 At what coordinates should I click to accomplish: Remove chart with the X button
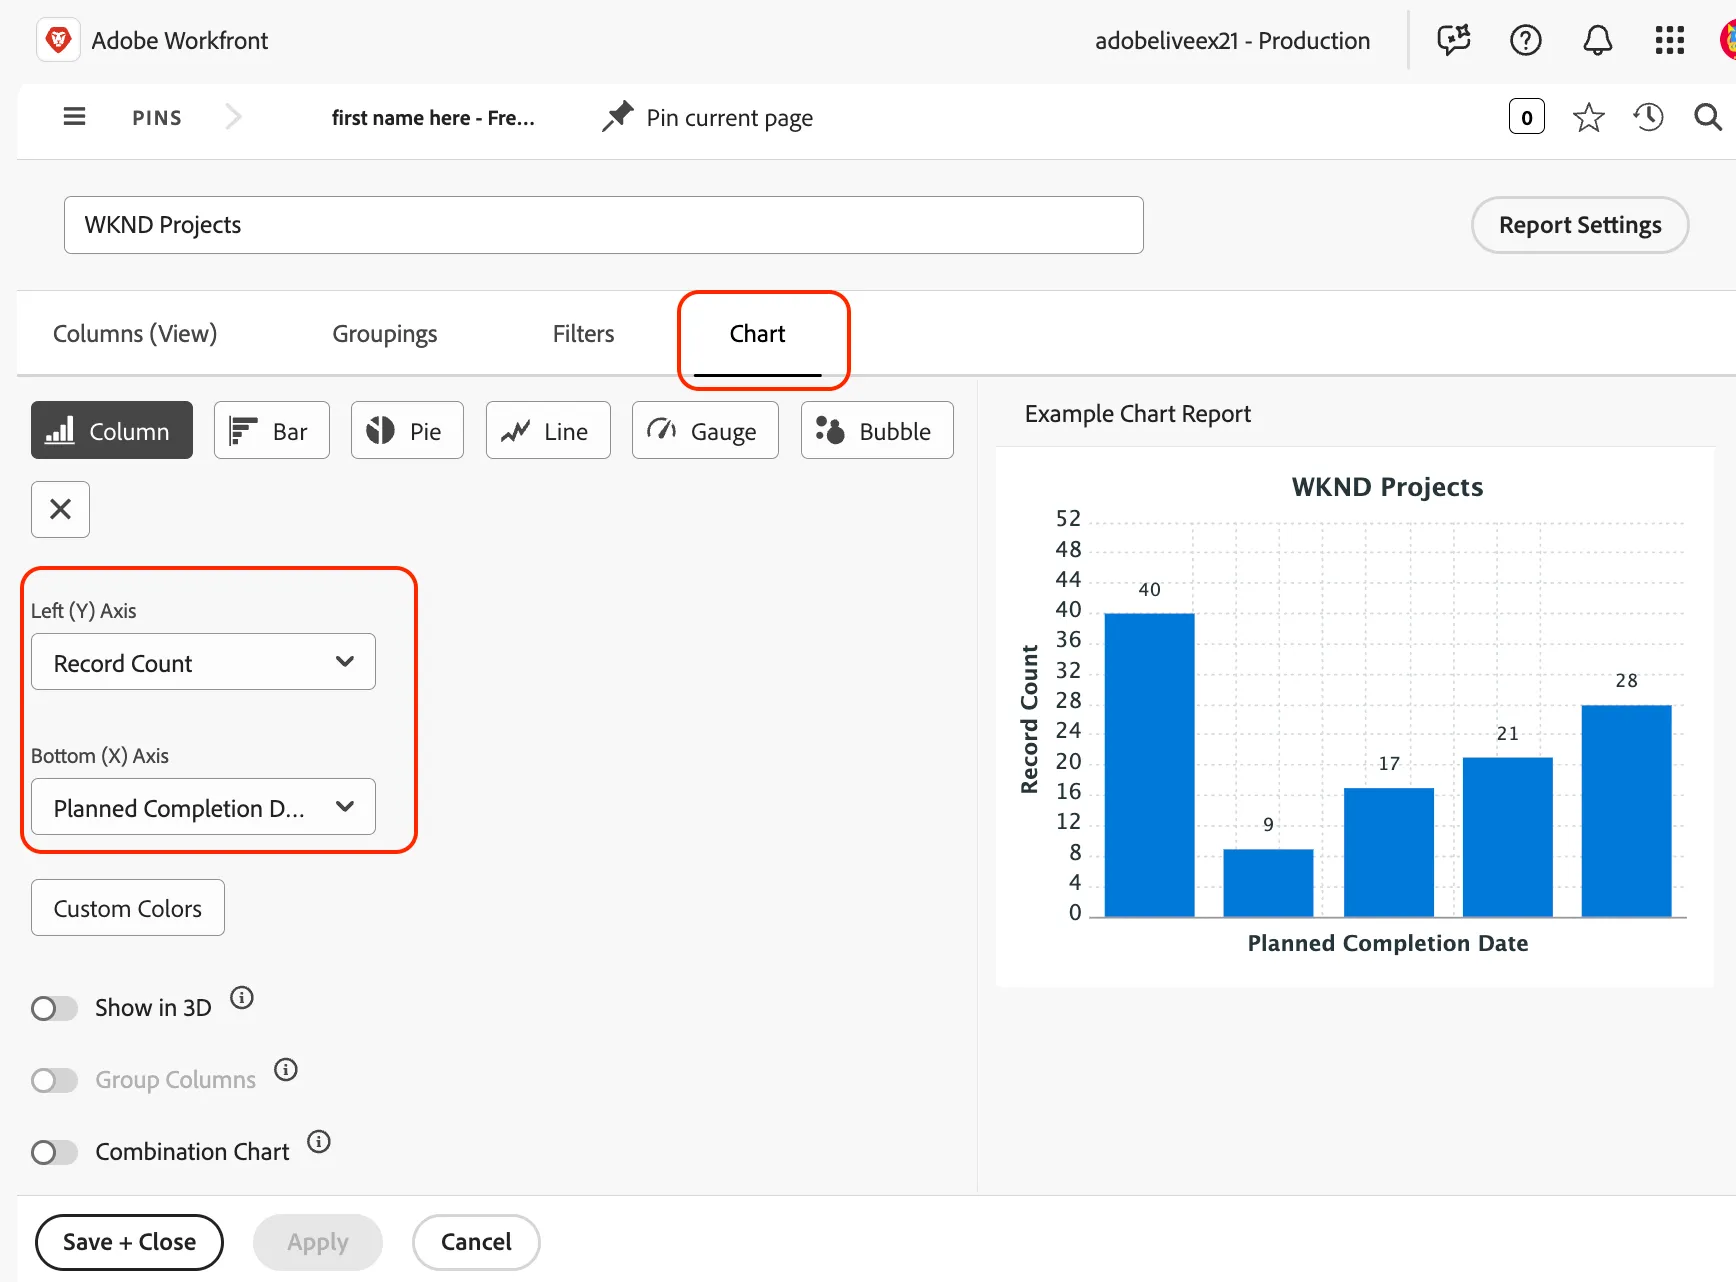60,509
